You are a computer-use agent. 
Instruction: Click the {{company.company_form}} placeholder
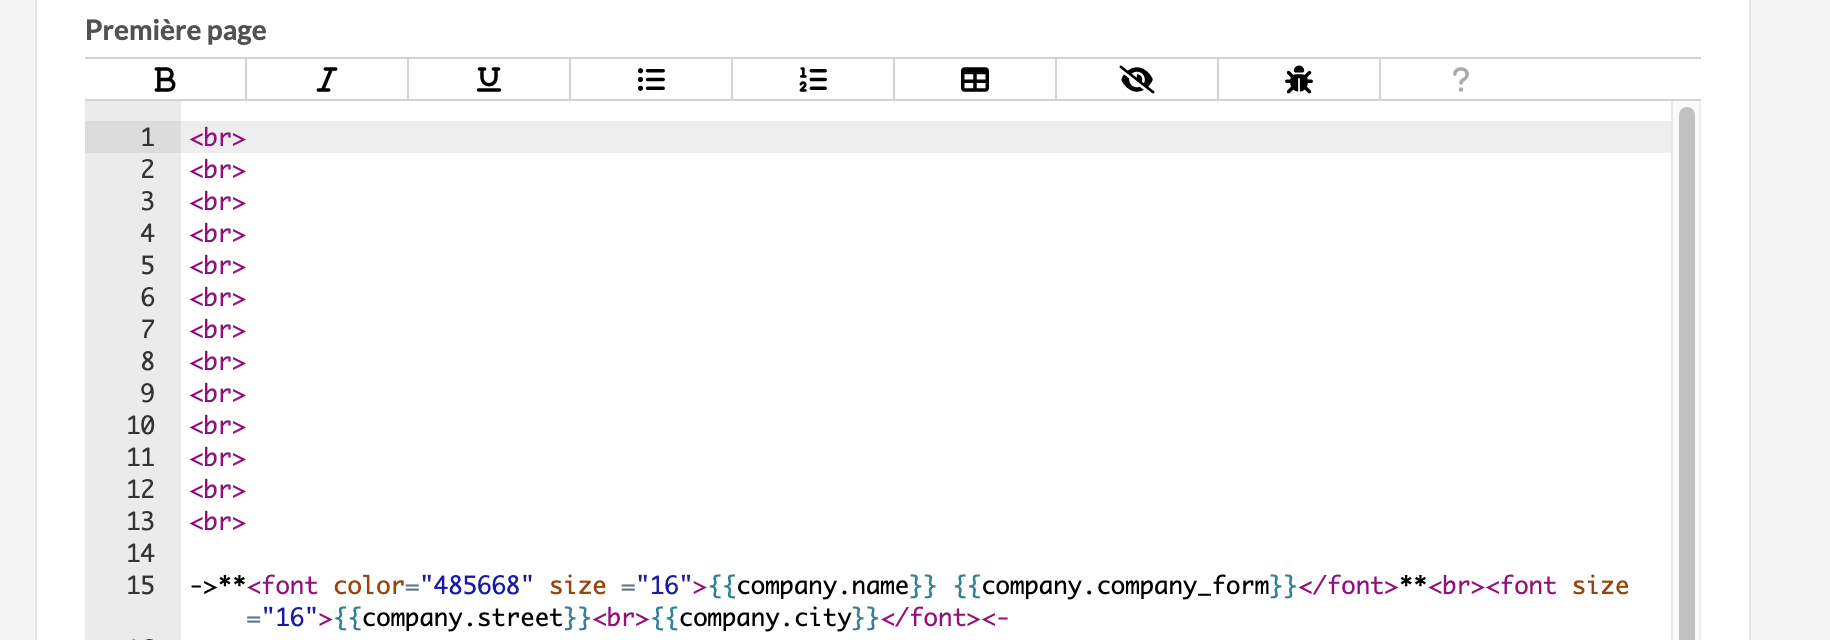1125,585
